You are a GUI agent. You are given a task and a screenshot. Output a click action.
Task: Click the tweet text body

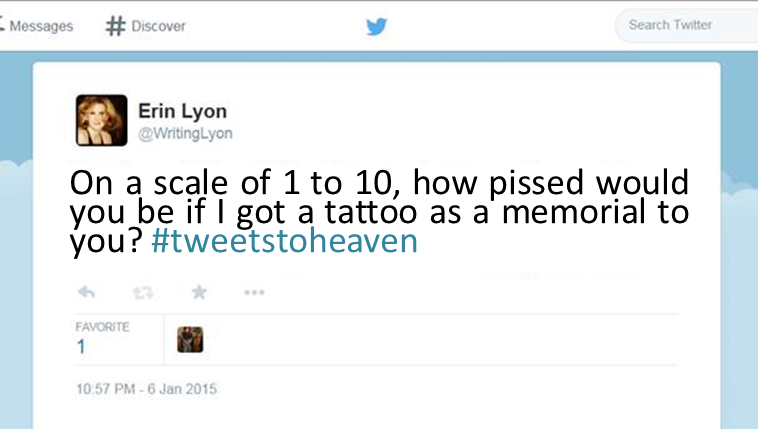click(379, 211)
